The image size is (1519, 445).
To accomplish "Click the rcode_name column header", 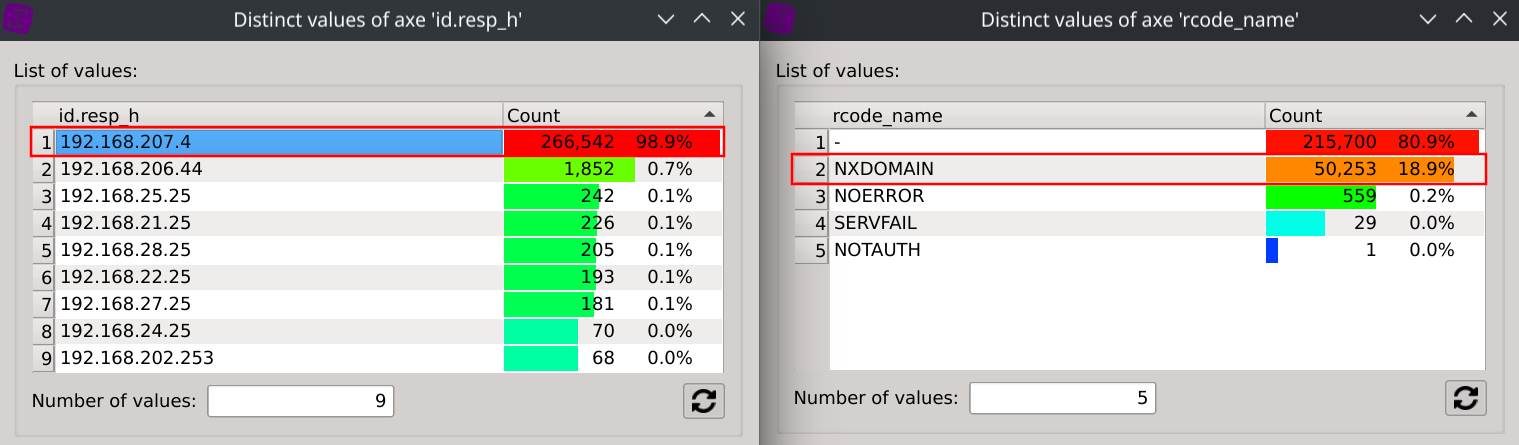I will [x=1046, y=115].
